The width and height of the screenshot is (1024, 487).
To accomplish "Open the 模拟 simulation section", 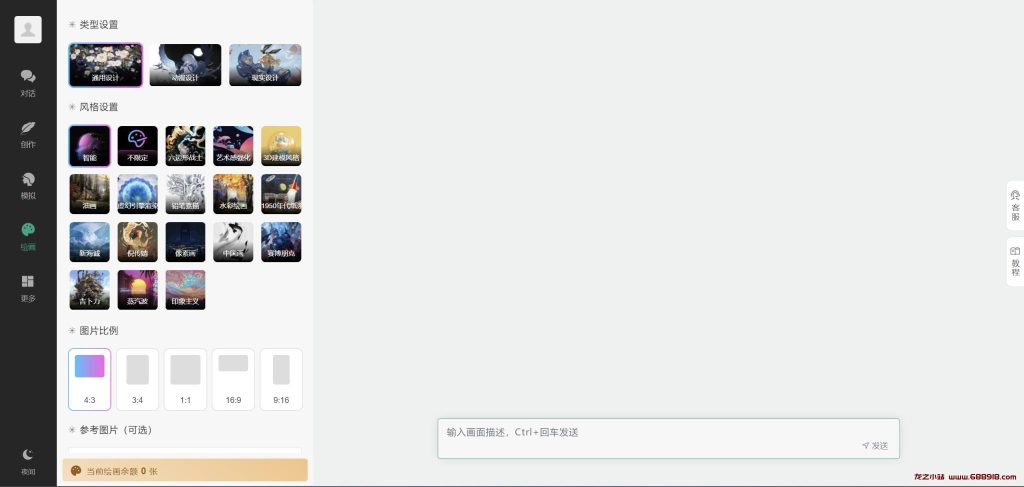I will [x=28, y=186].
